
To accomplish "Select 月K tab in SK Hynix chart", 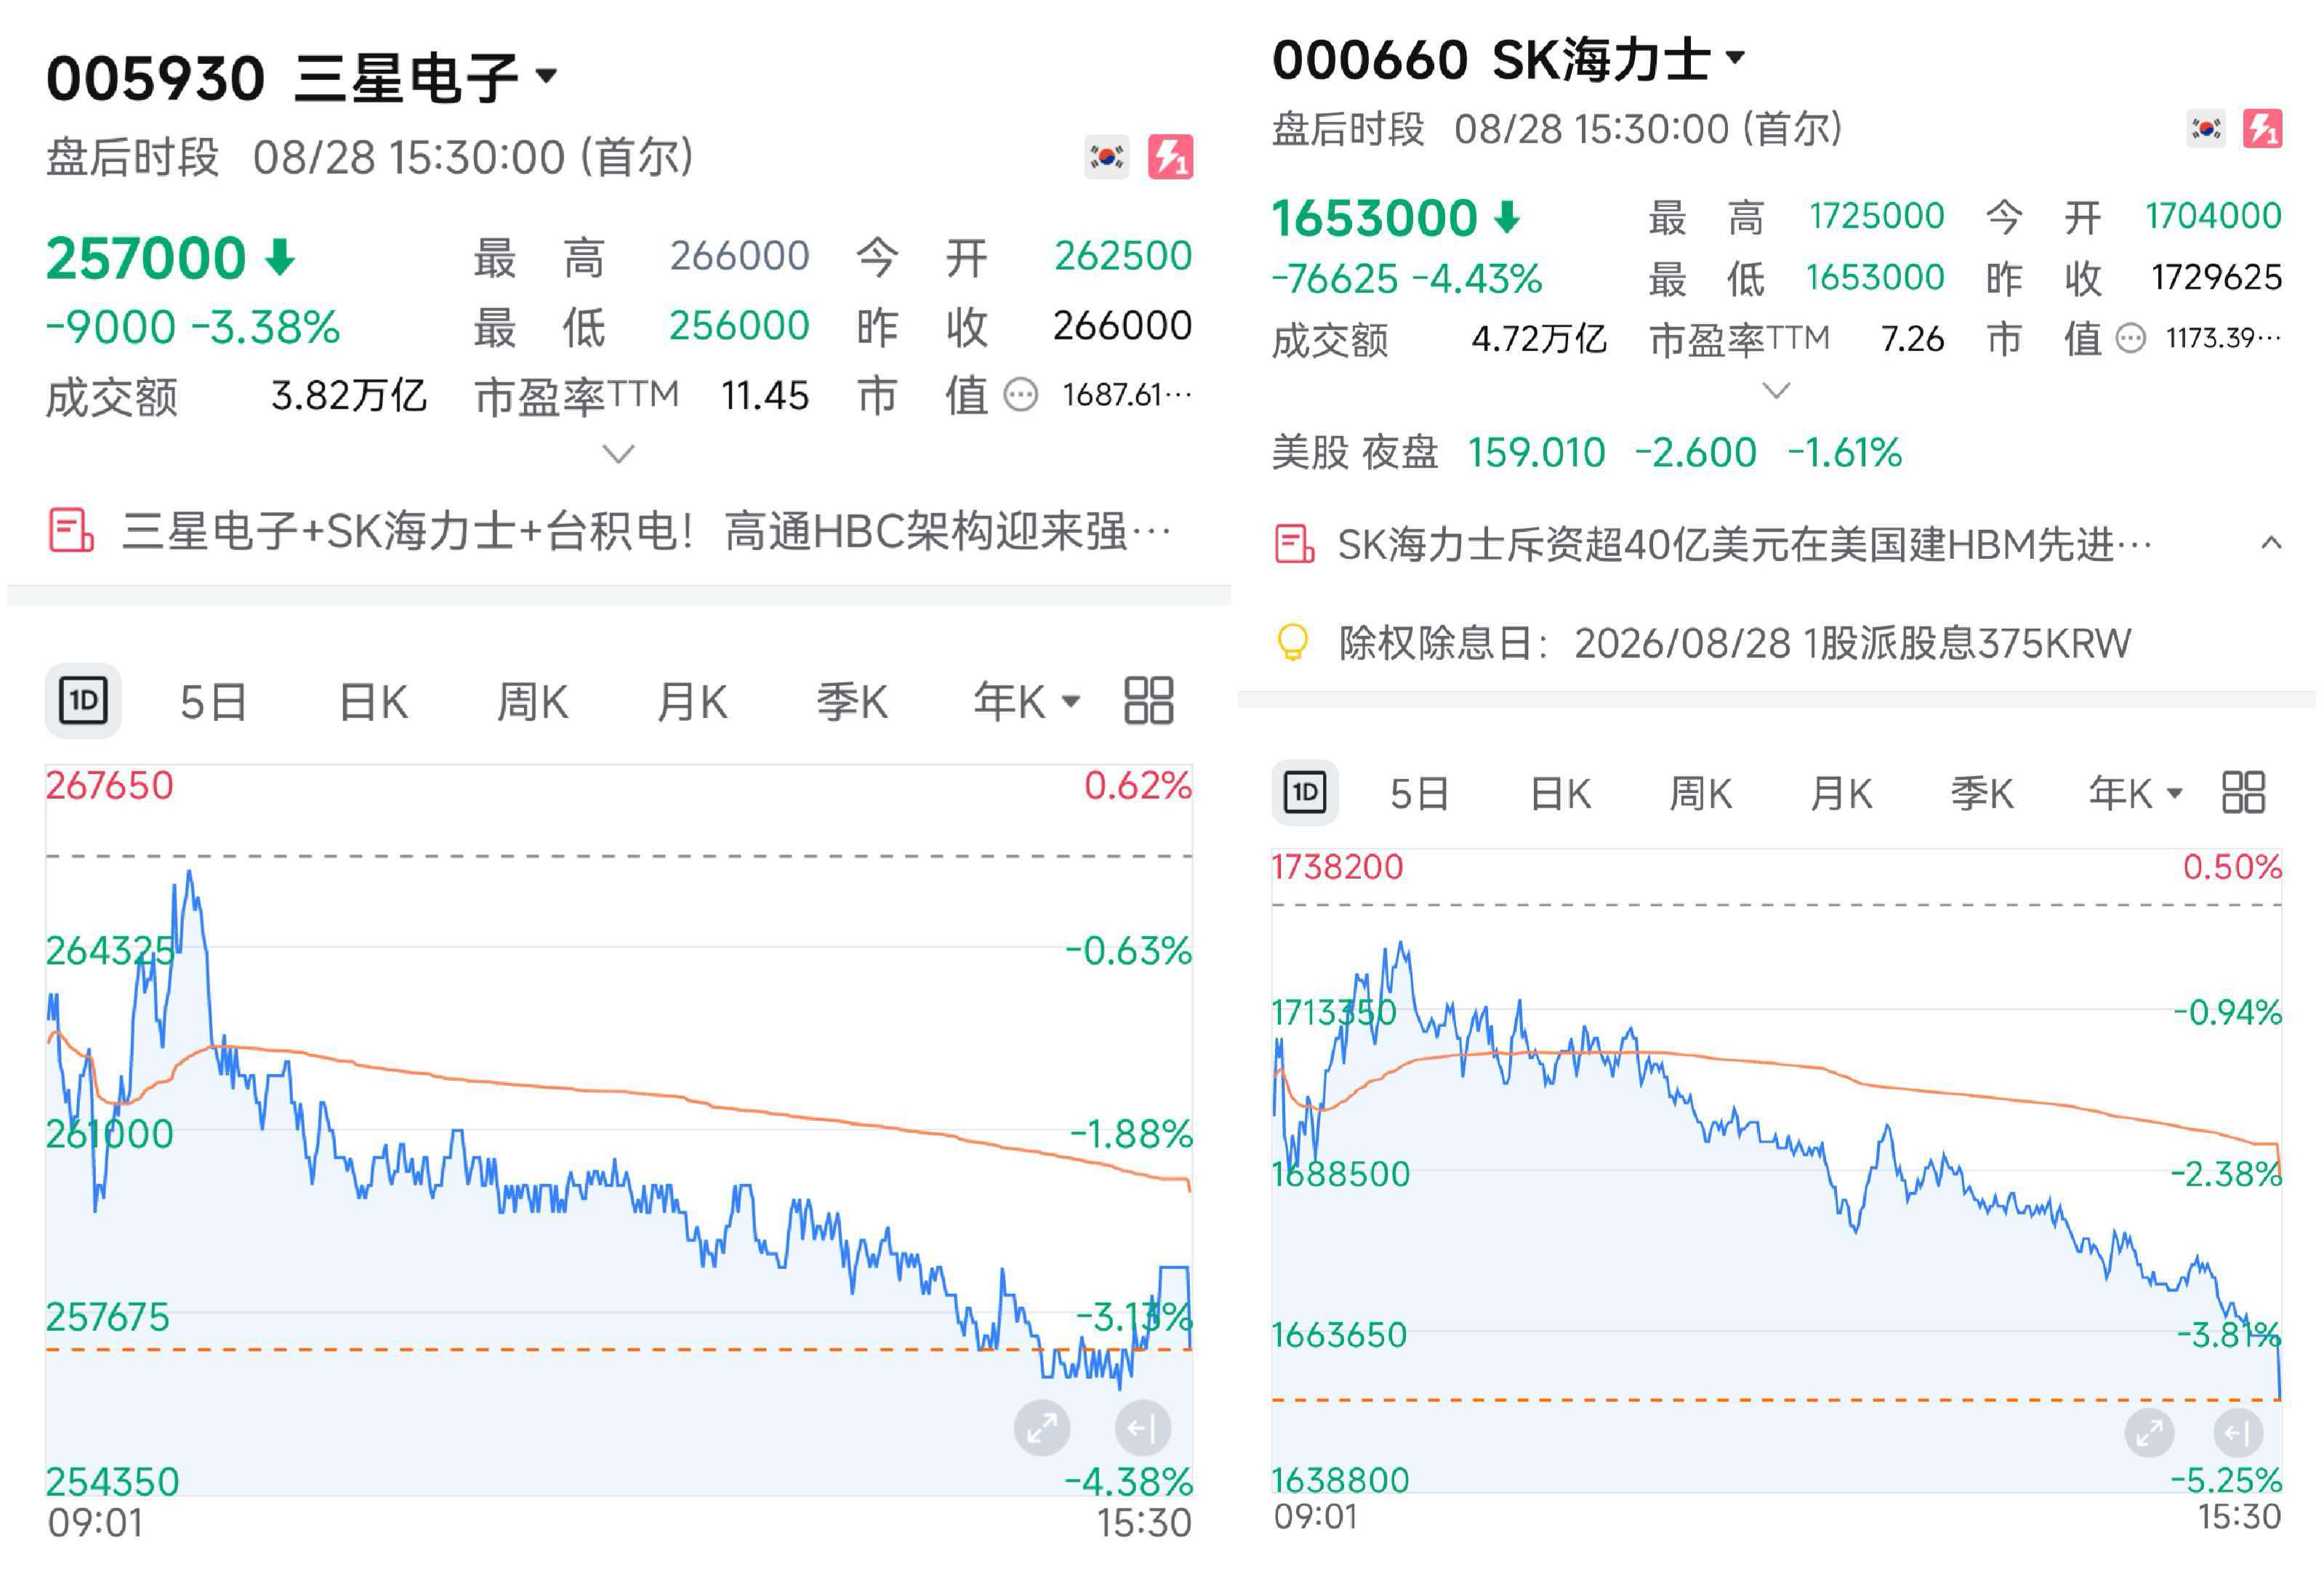I will pyautogui.click(x=1841, y=794).
